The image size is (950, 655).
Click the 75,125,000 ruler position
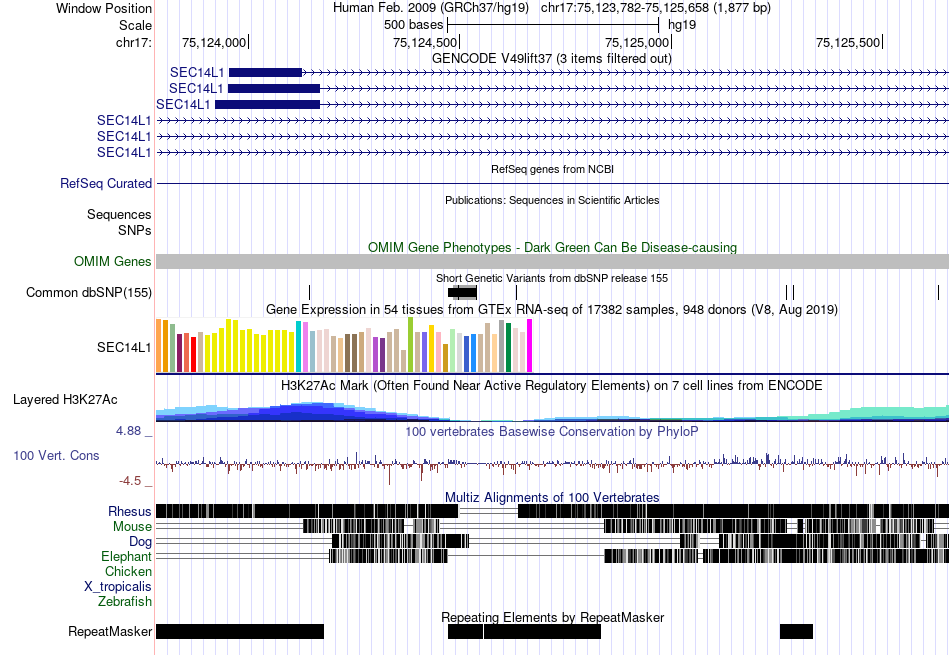tap(637, 42)
